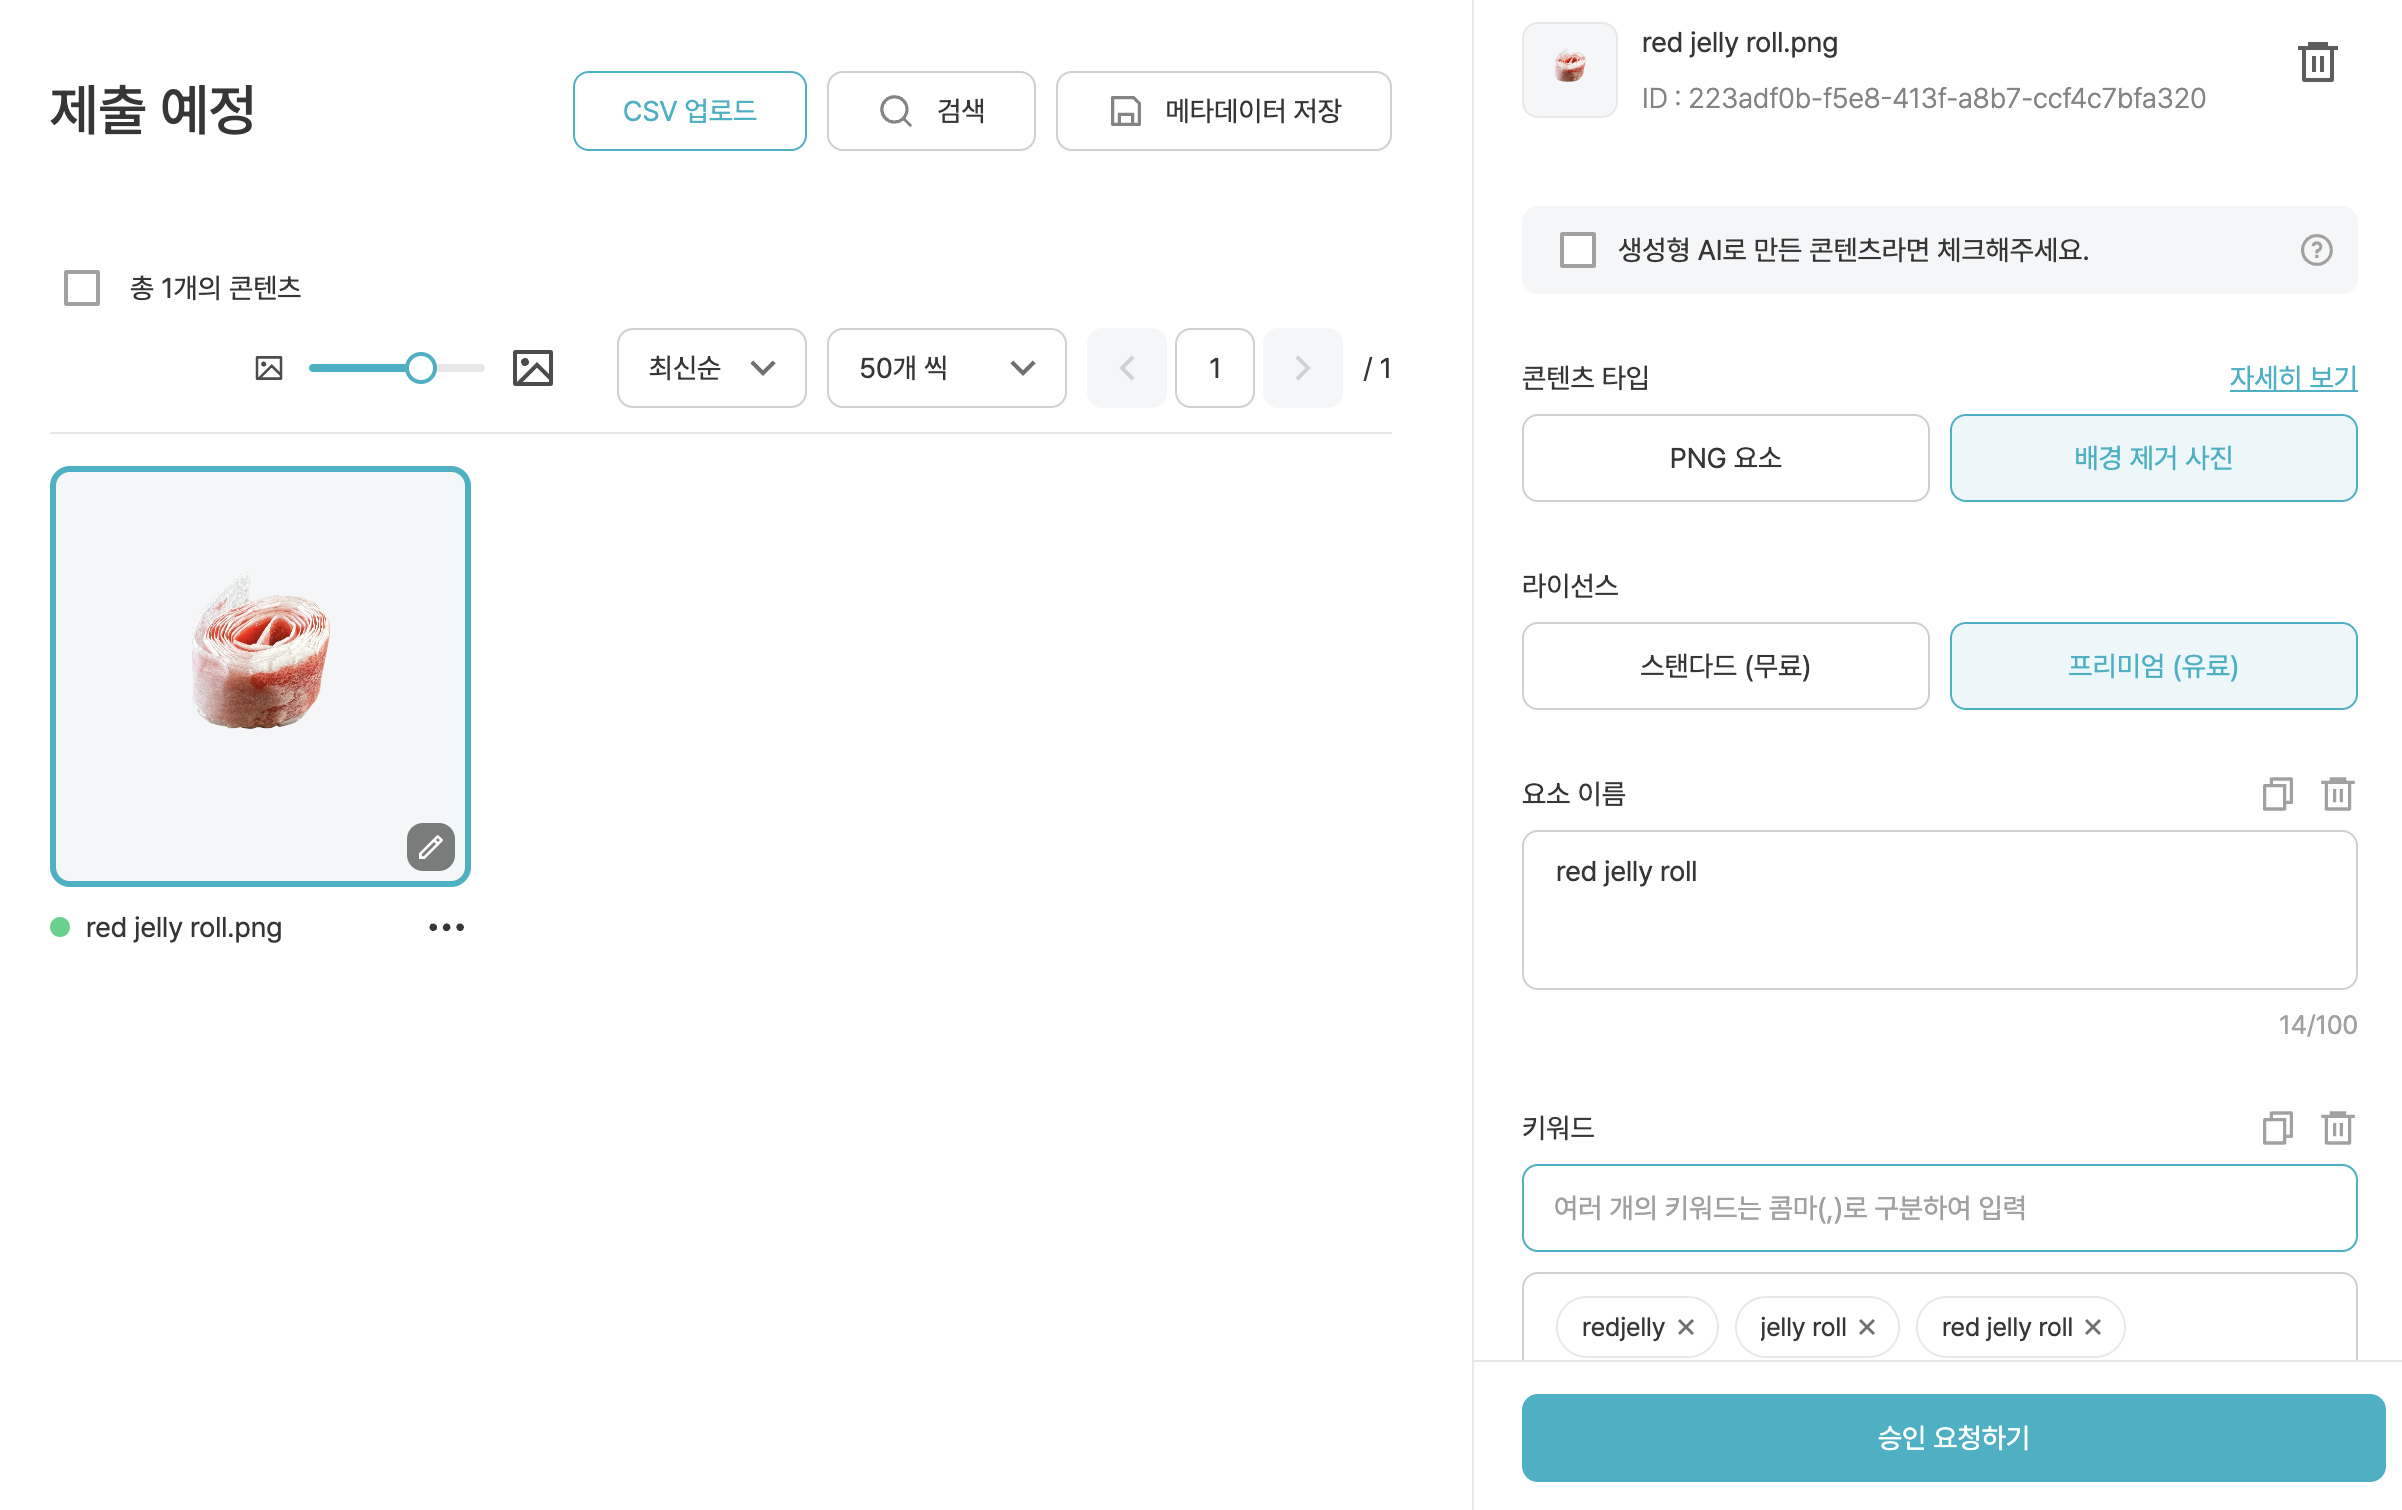Delete all keywords with the 키워드 trash icon
This screenshot has height=1510, width=2402.
2337,1128
